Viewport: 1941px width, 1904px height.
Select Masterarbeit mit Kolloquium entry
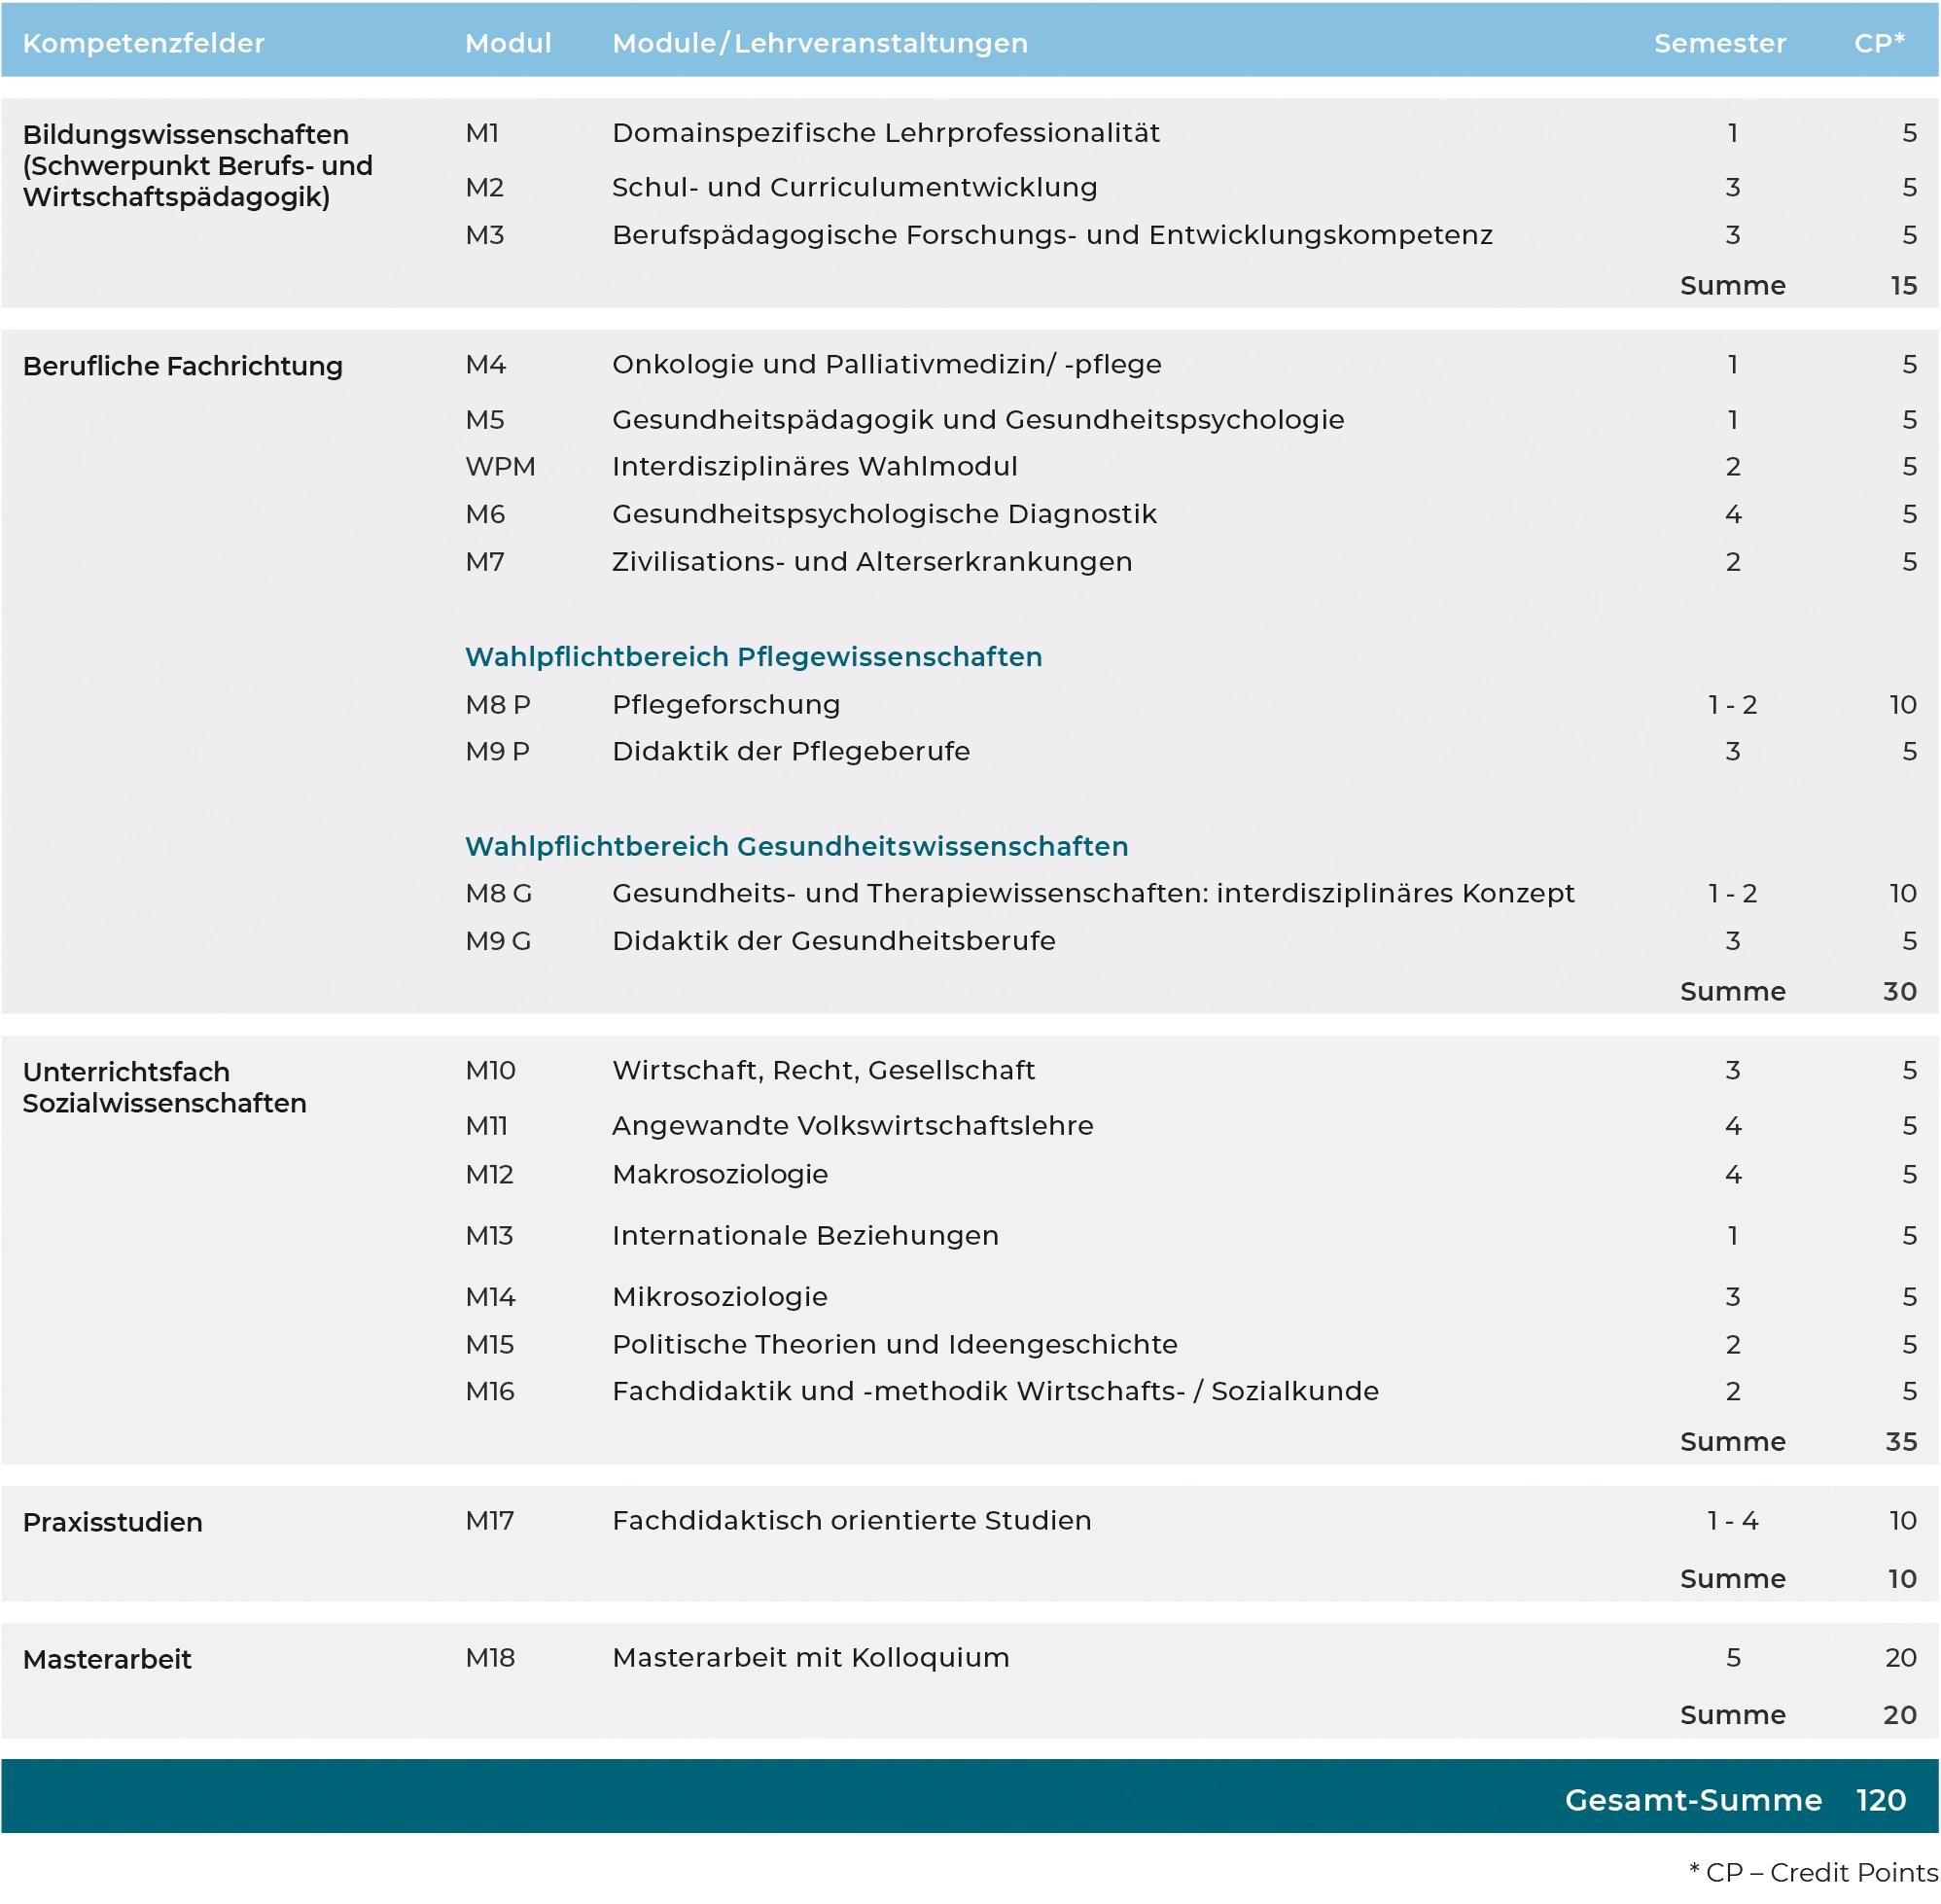[810, 1658]
